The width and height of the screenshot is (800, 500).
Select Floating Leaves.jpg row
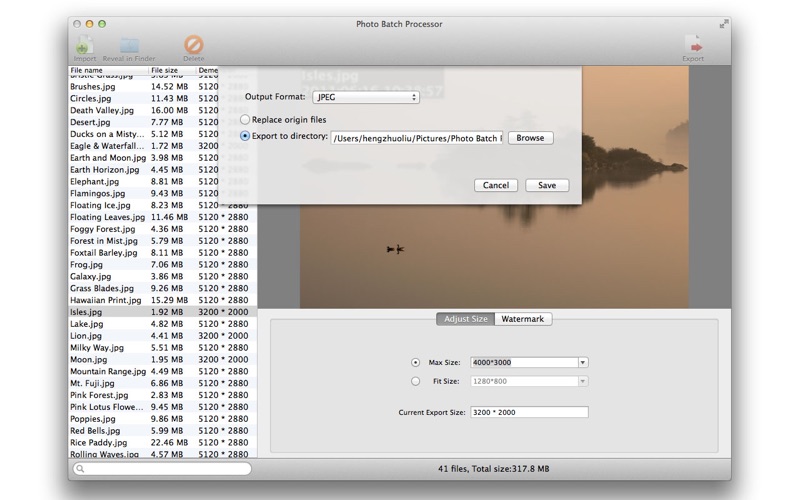click(x=162, y=217)
